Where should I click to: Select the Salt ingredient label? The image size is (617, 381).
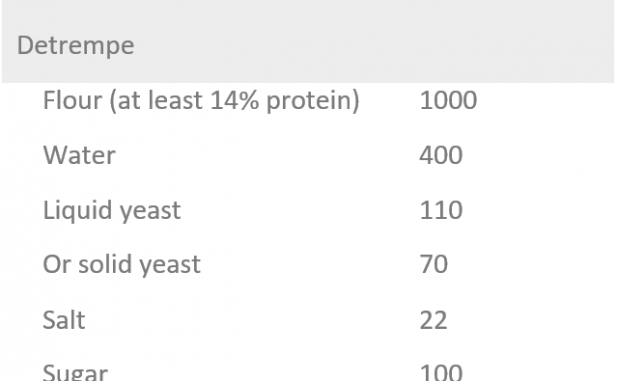click(x=64, y=320)
